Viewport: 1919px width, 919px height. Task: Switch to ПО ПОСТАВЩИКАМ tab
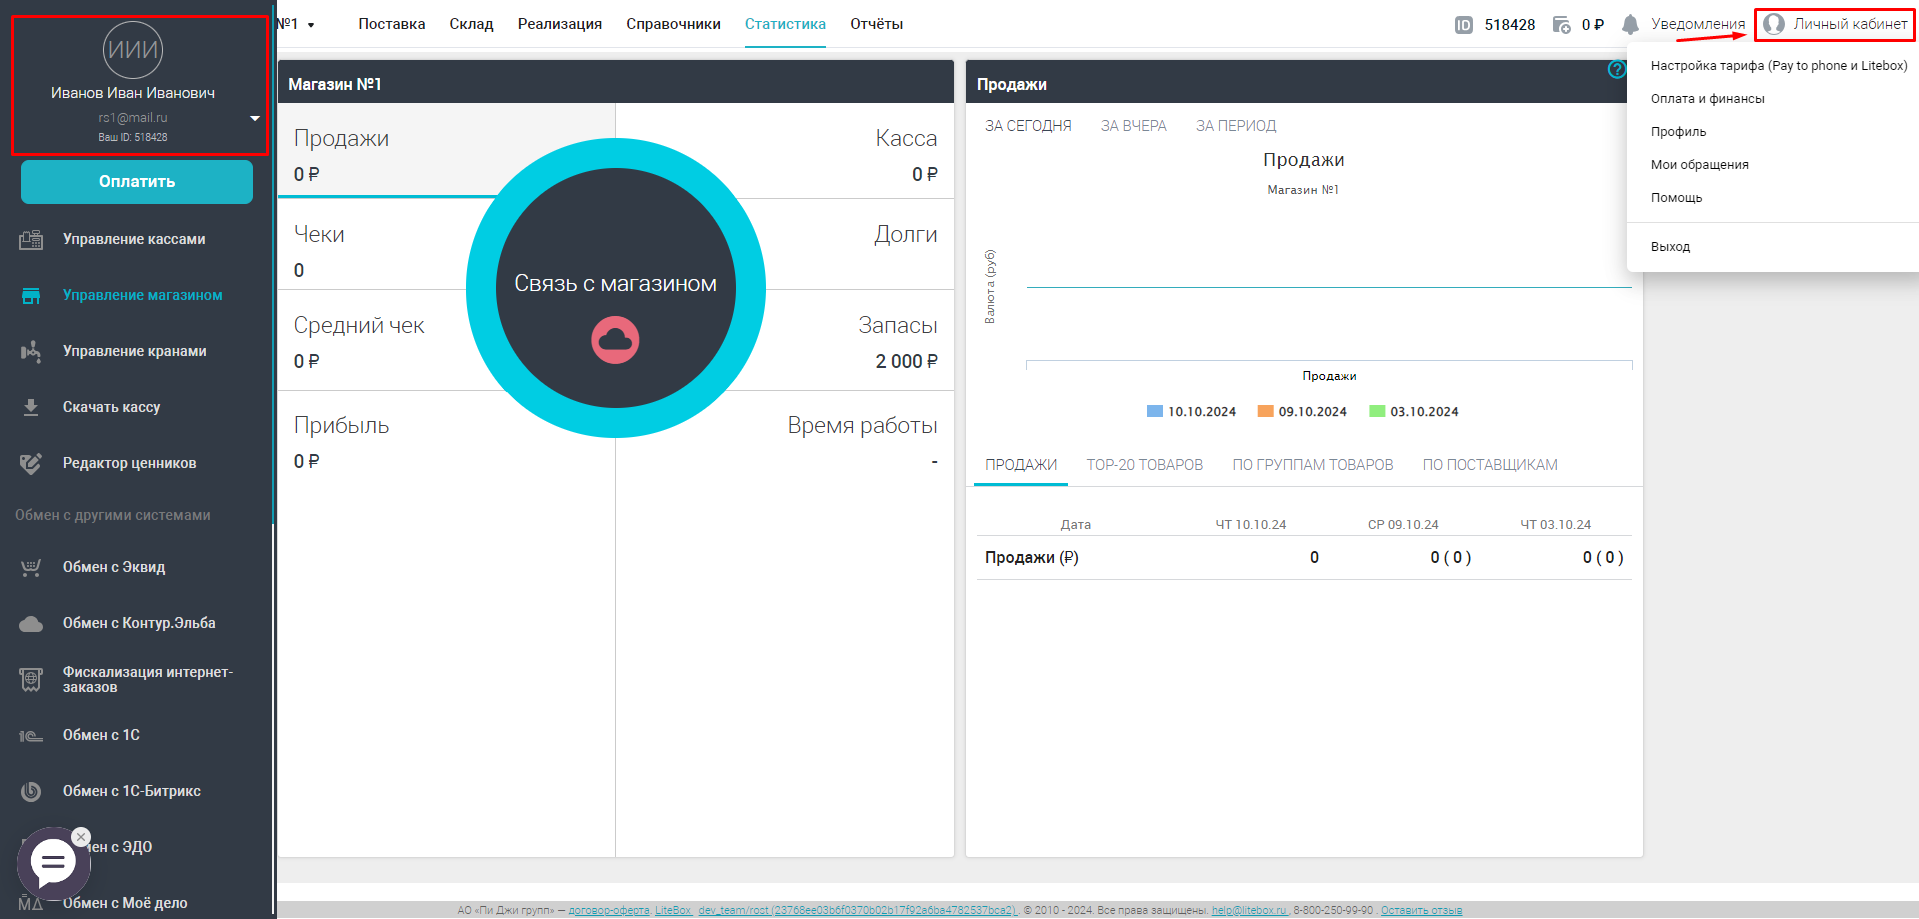(1490, 465)
